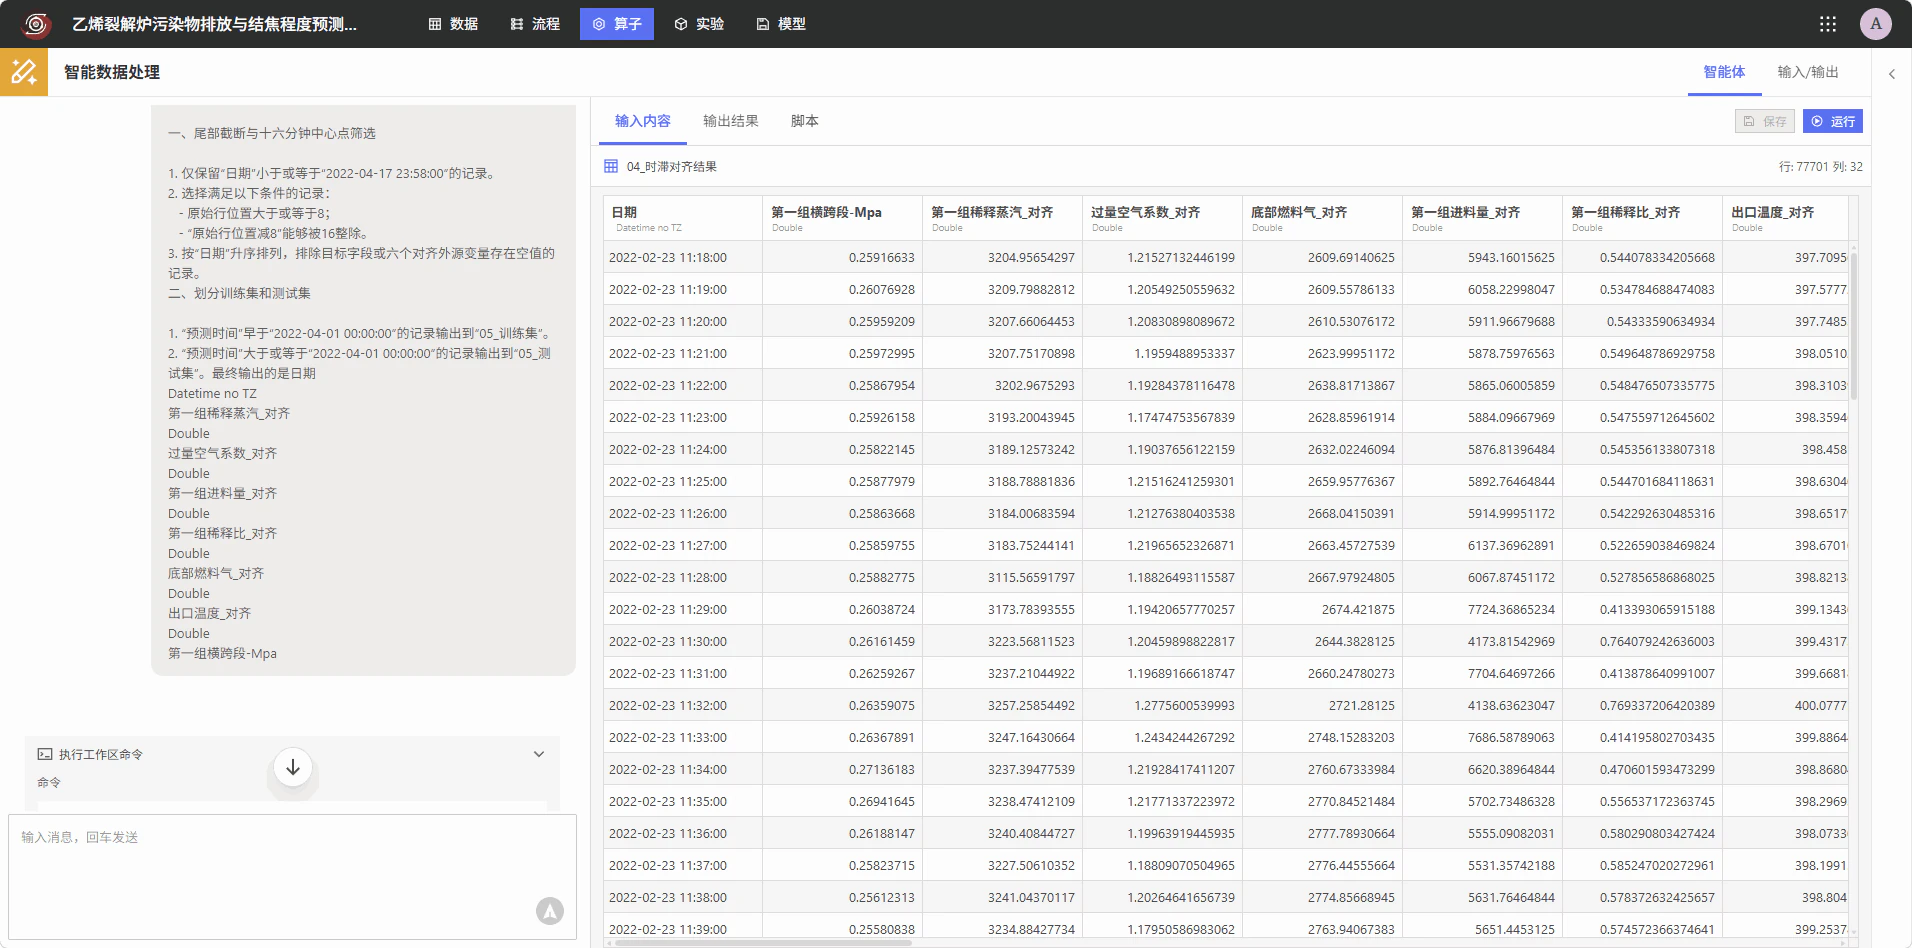This screenshot has height=948, width=1912.
Task: Jump to latest message with down-arrow button
Action: pyautogui.click(x=293, y=768)
